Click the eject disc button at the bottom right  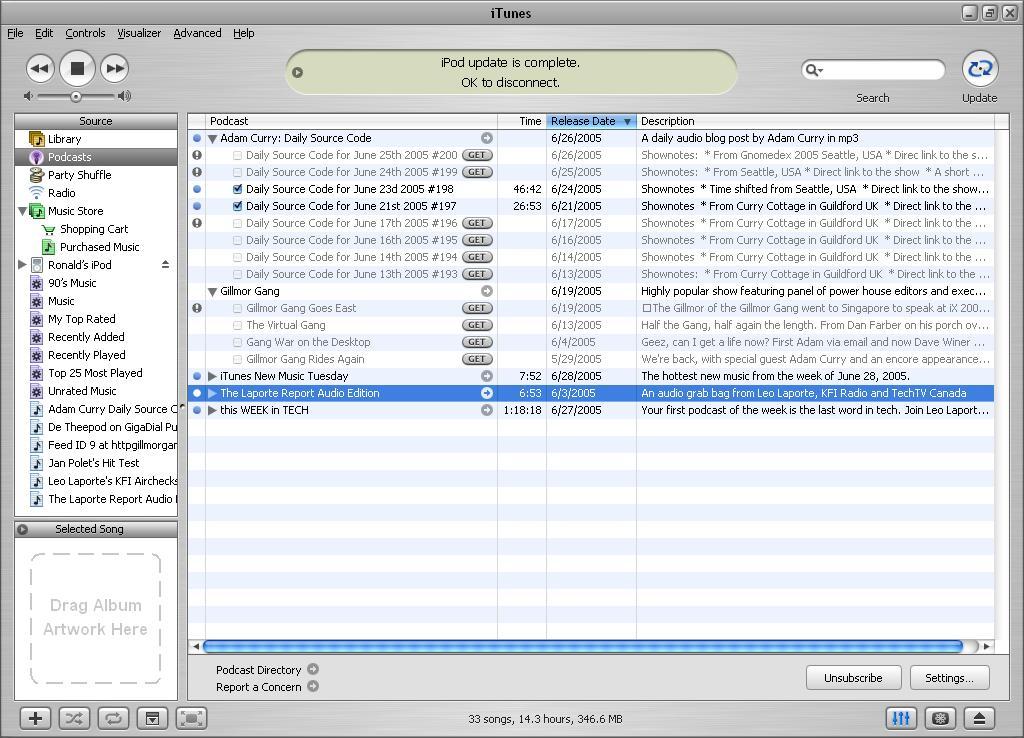point(979,718)
